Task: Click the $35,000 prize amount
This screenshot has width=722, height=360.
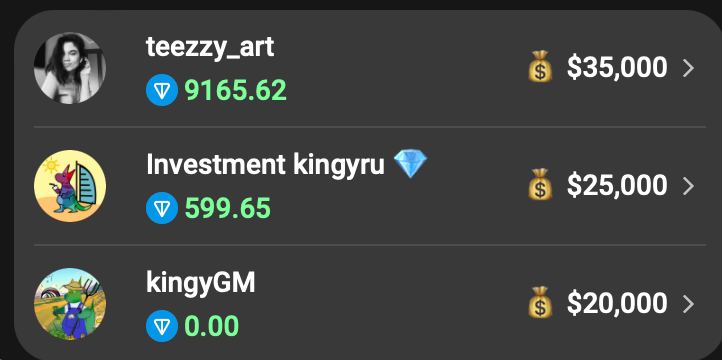Action: pyautogui.click(x=617, y=68)
